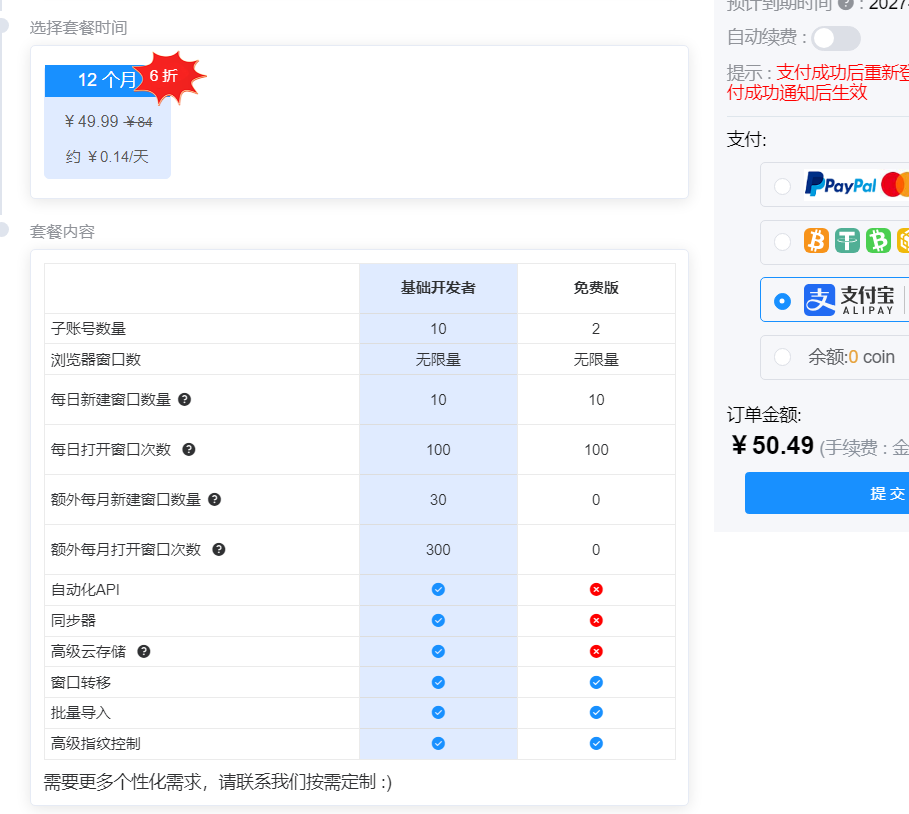909x814 pixels.
Task: Click 余额:0 coin balance text
Action: (x=851, y=357)
